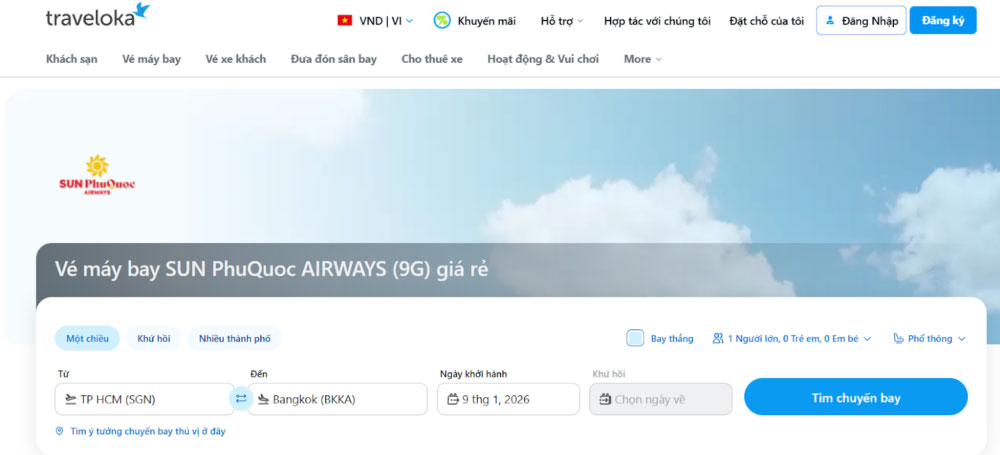Click the Traveloka logo
Screen dimensions: 1000x455
click(97, 17)
